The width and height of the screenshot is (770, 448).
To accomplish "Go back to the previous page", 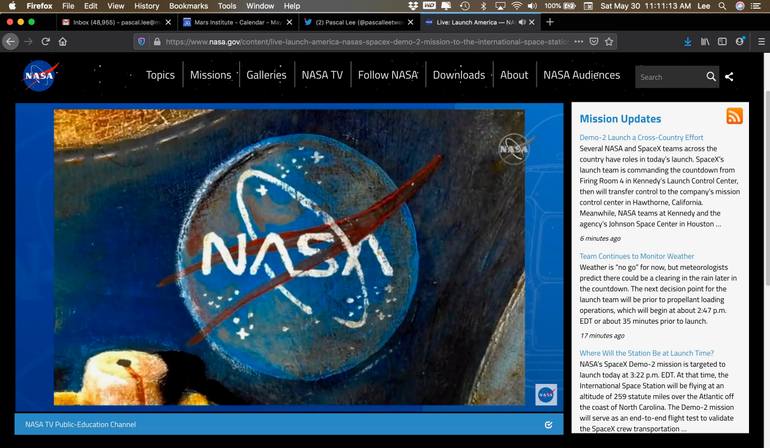I will 11,42.
